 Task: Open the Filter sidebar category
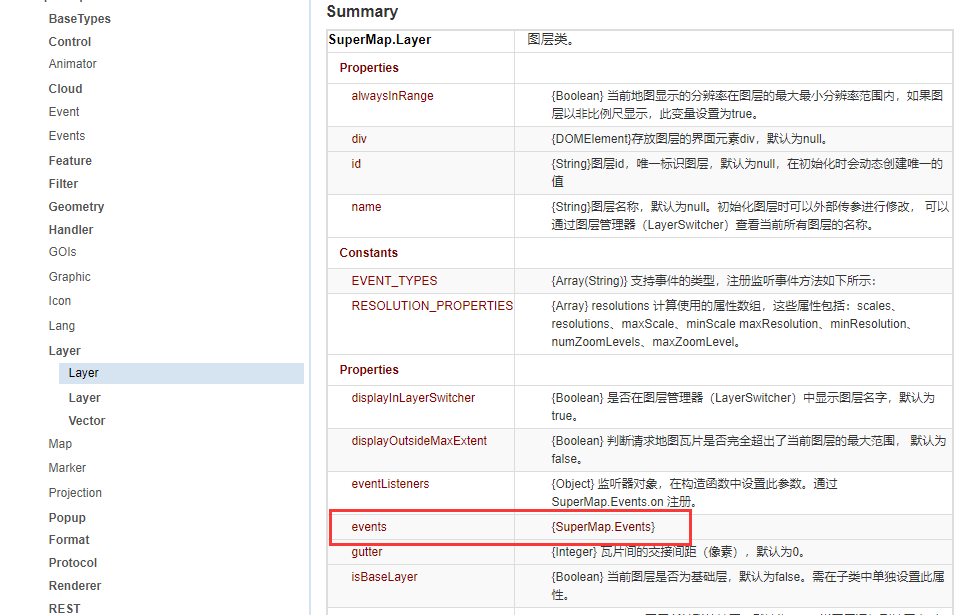click(x=63, y=183)
